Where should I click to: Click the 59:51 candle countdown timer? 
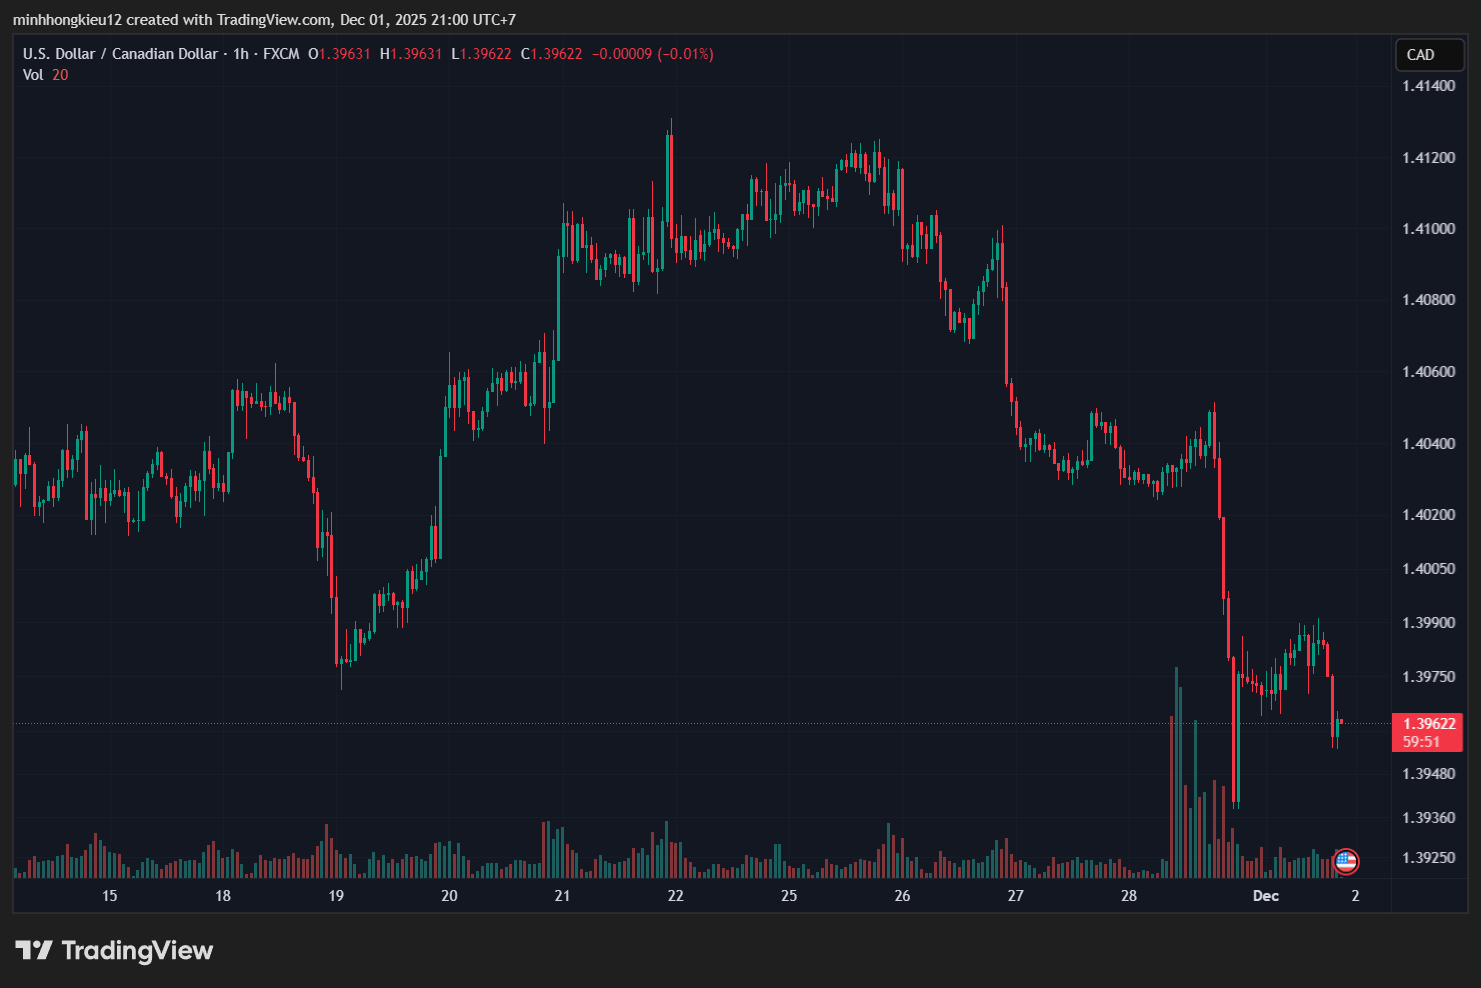(1421, 742)
